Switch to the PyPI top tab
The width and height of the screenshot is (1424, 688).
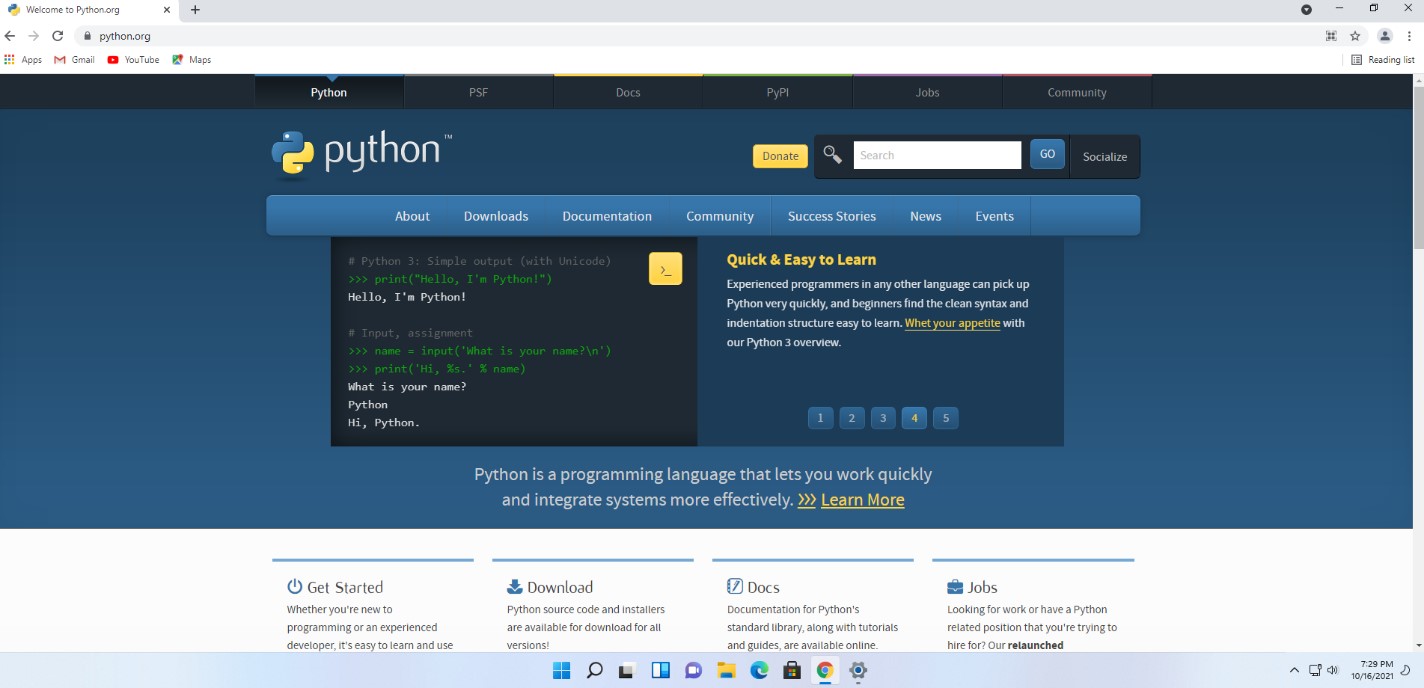(x=777, y=92)
